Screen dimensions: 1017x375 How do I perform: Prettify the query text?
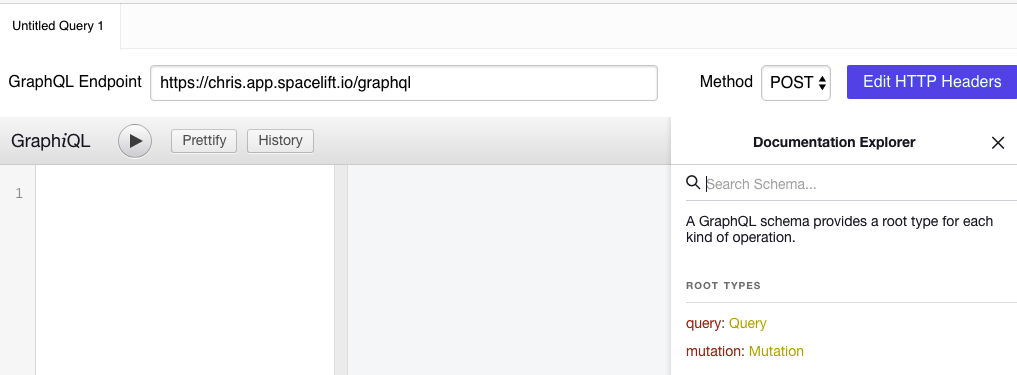[x=204, y=141]
